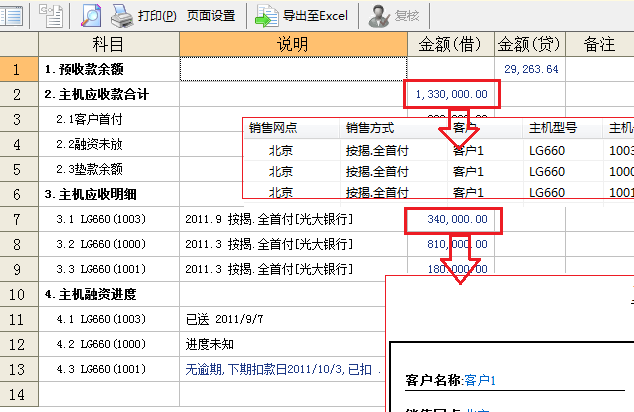Select the 科目 column header

[x=109, y=44]
